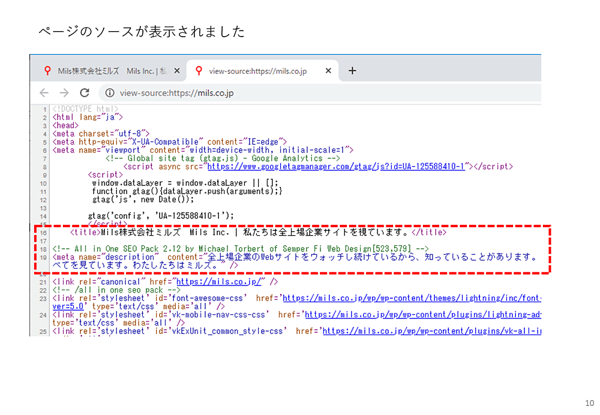600x415 pixels.
Task: Close the Mils株式会社ミルズ tab
Action: (x=177, y=71)
